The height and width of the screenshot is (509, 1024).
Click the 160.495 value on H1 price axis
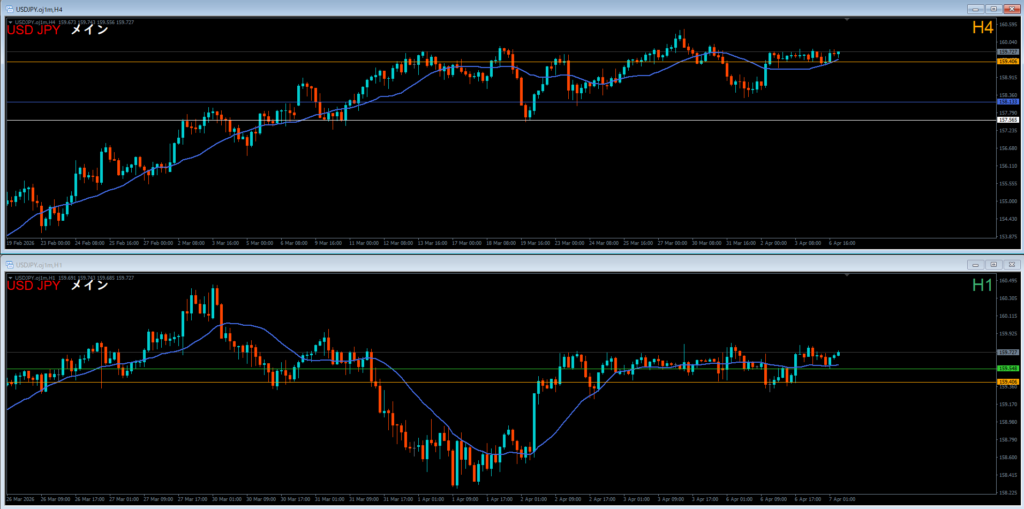pos(1007,281)
